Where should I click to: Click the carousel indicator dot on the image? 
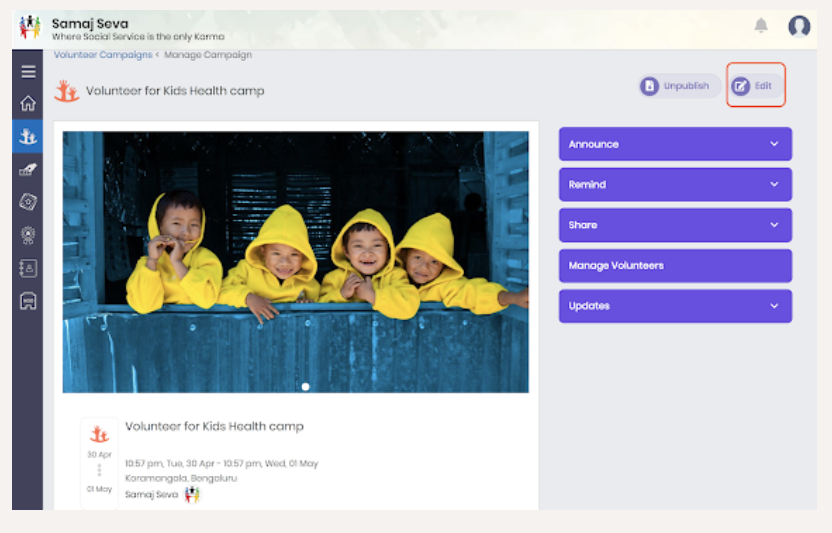click(305, 386)
